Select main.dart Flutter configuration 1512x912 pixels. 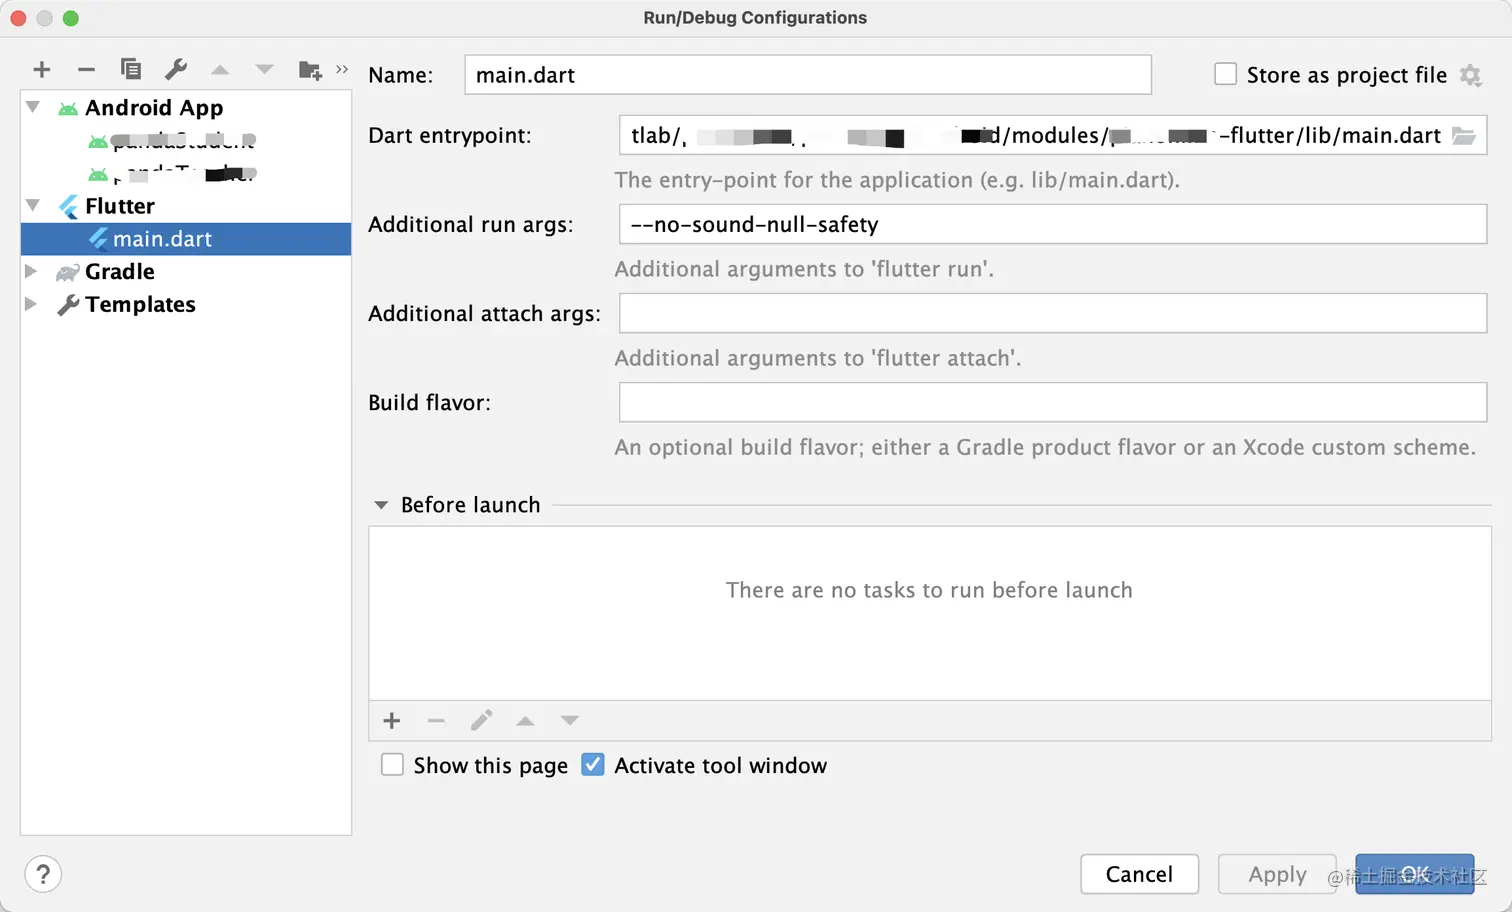(162, 239)
